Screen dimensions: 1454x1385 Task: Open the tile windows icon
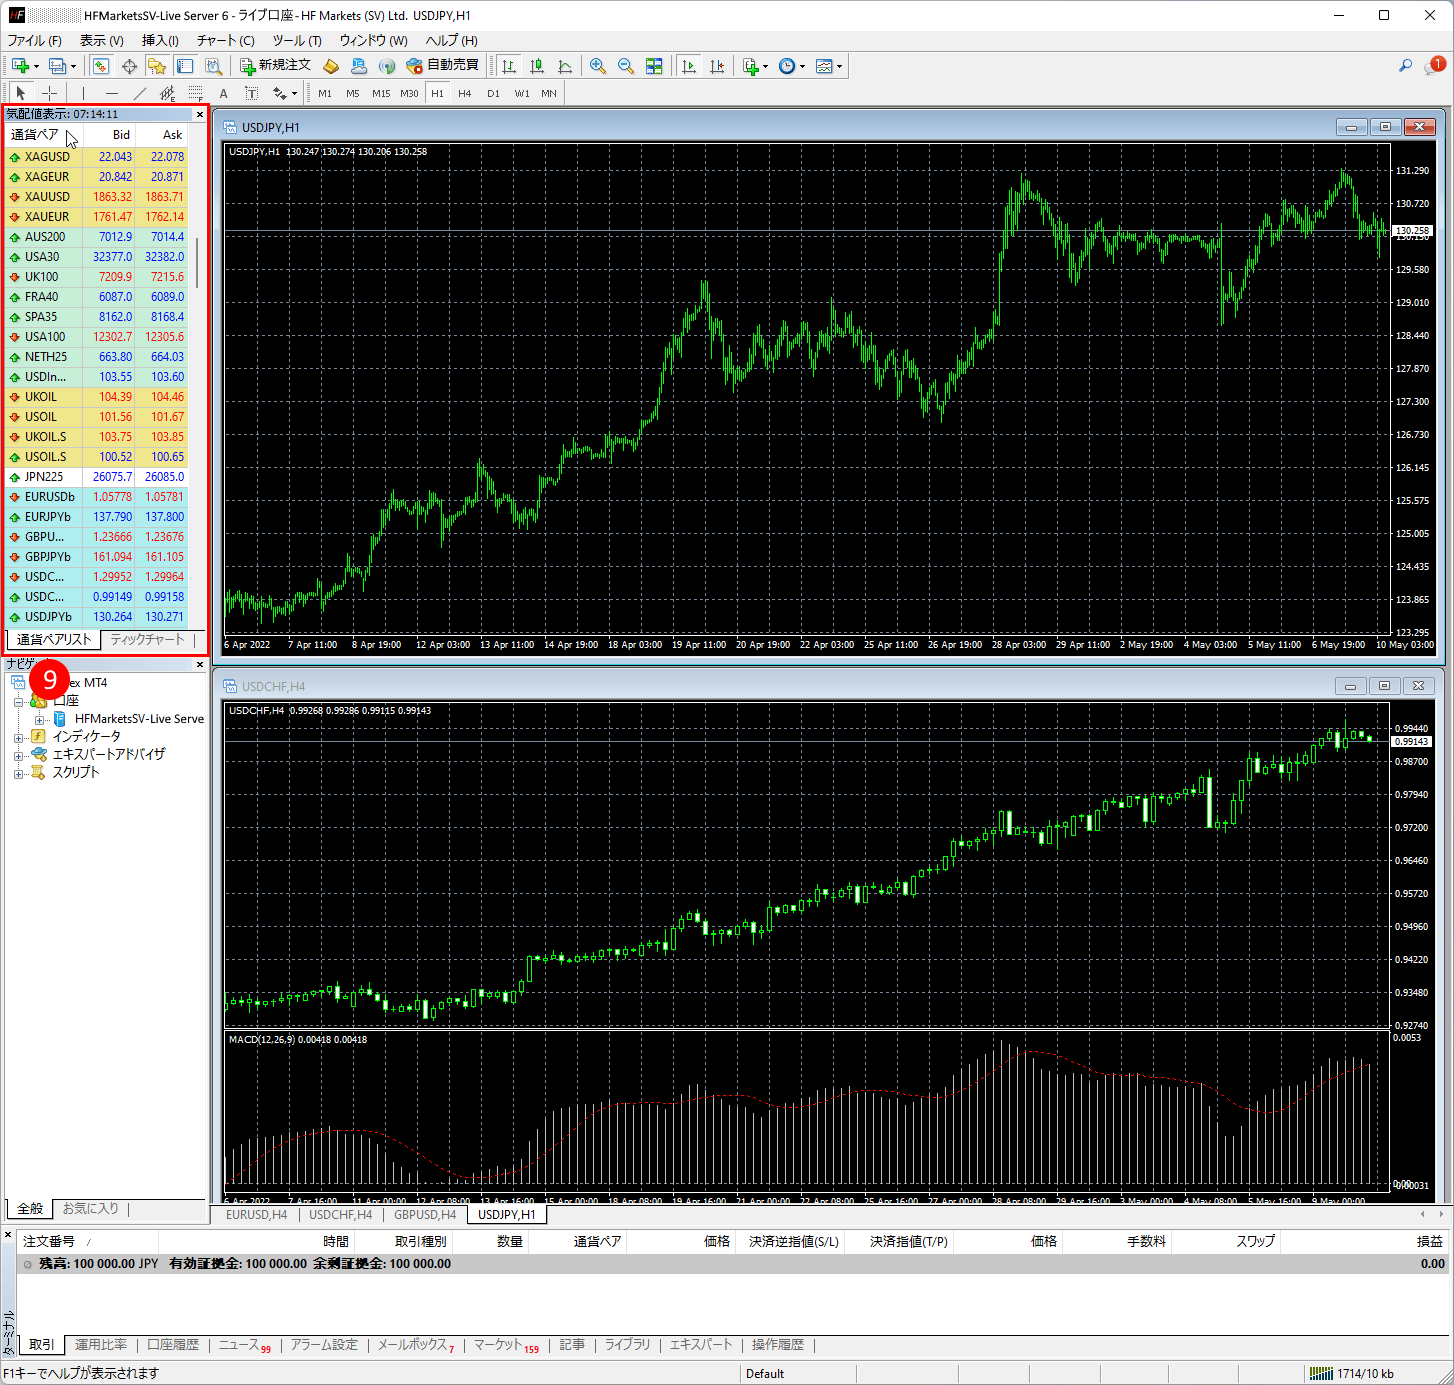[x=654, y=66]
